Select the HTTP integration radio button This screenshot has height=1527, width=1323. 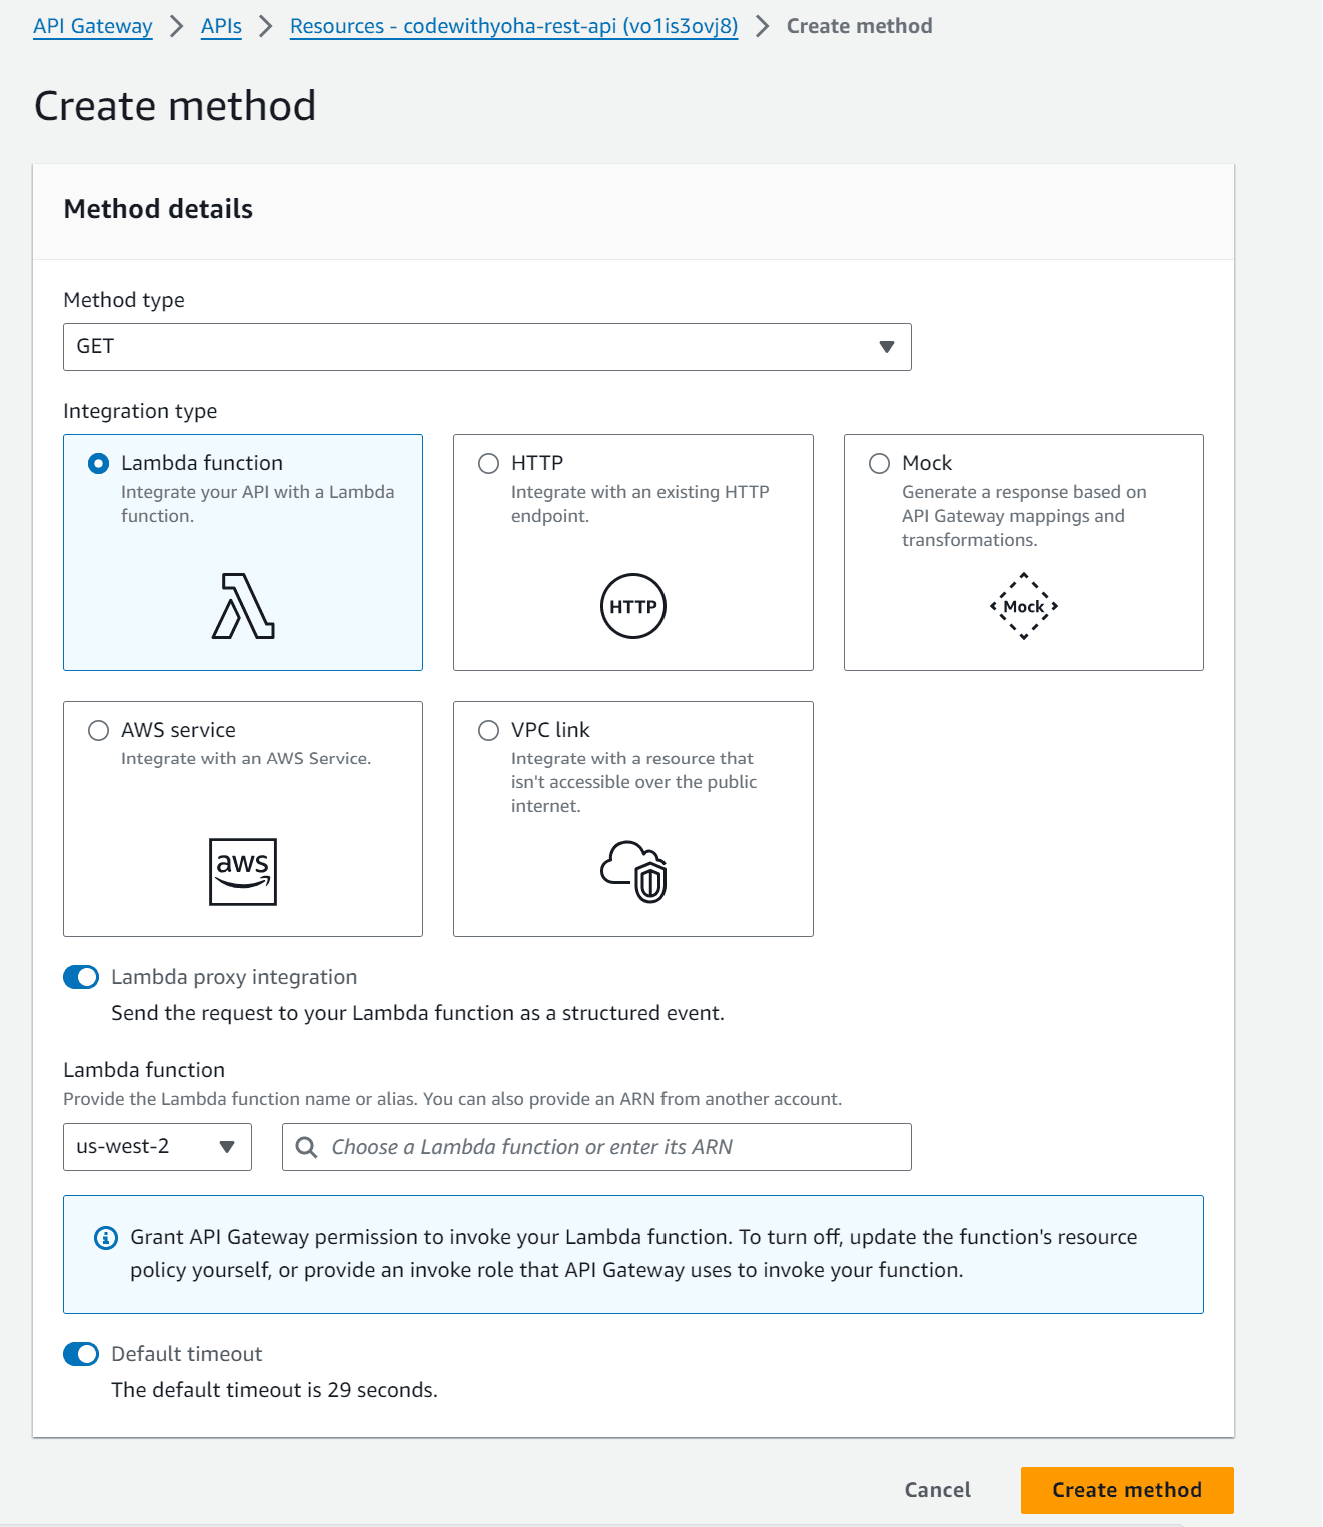tap(488, 463)
